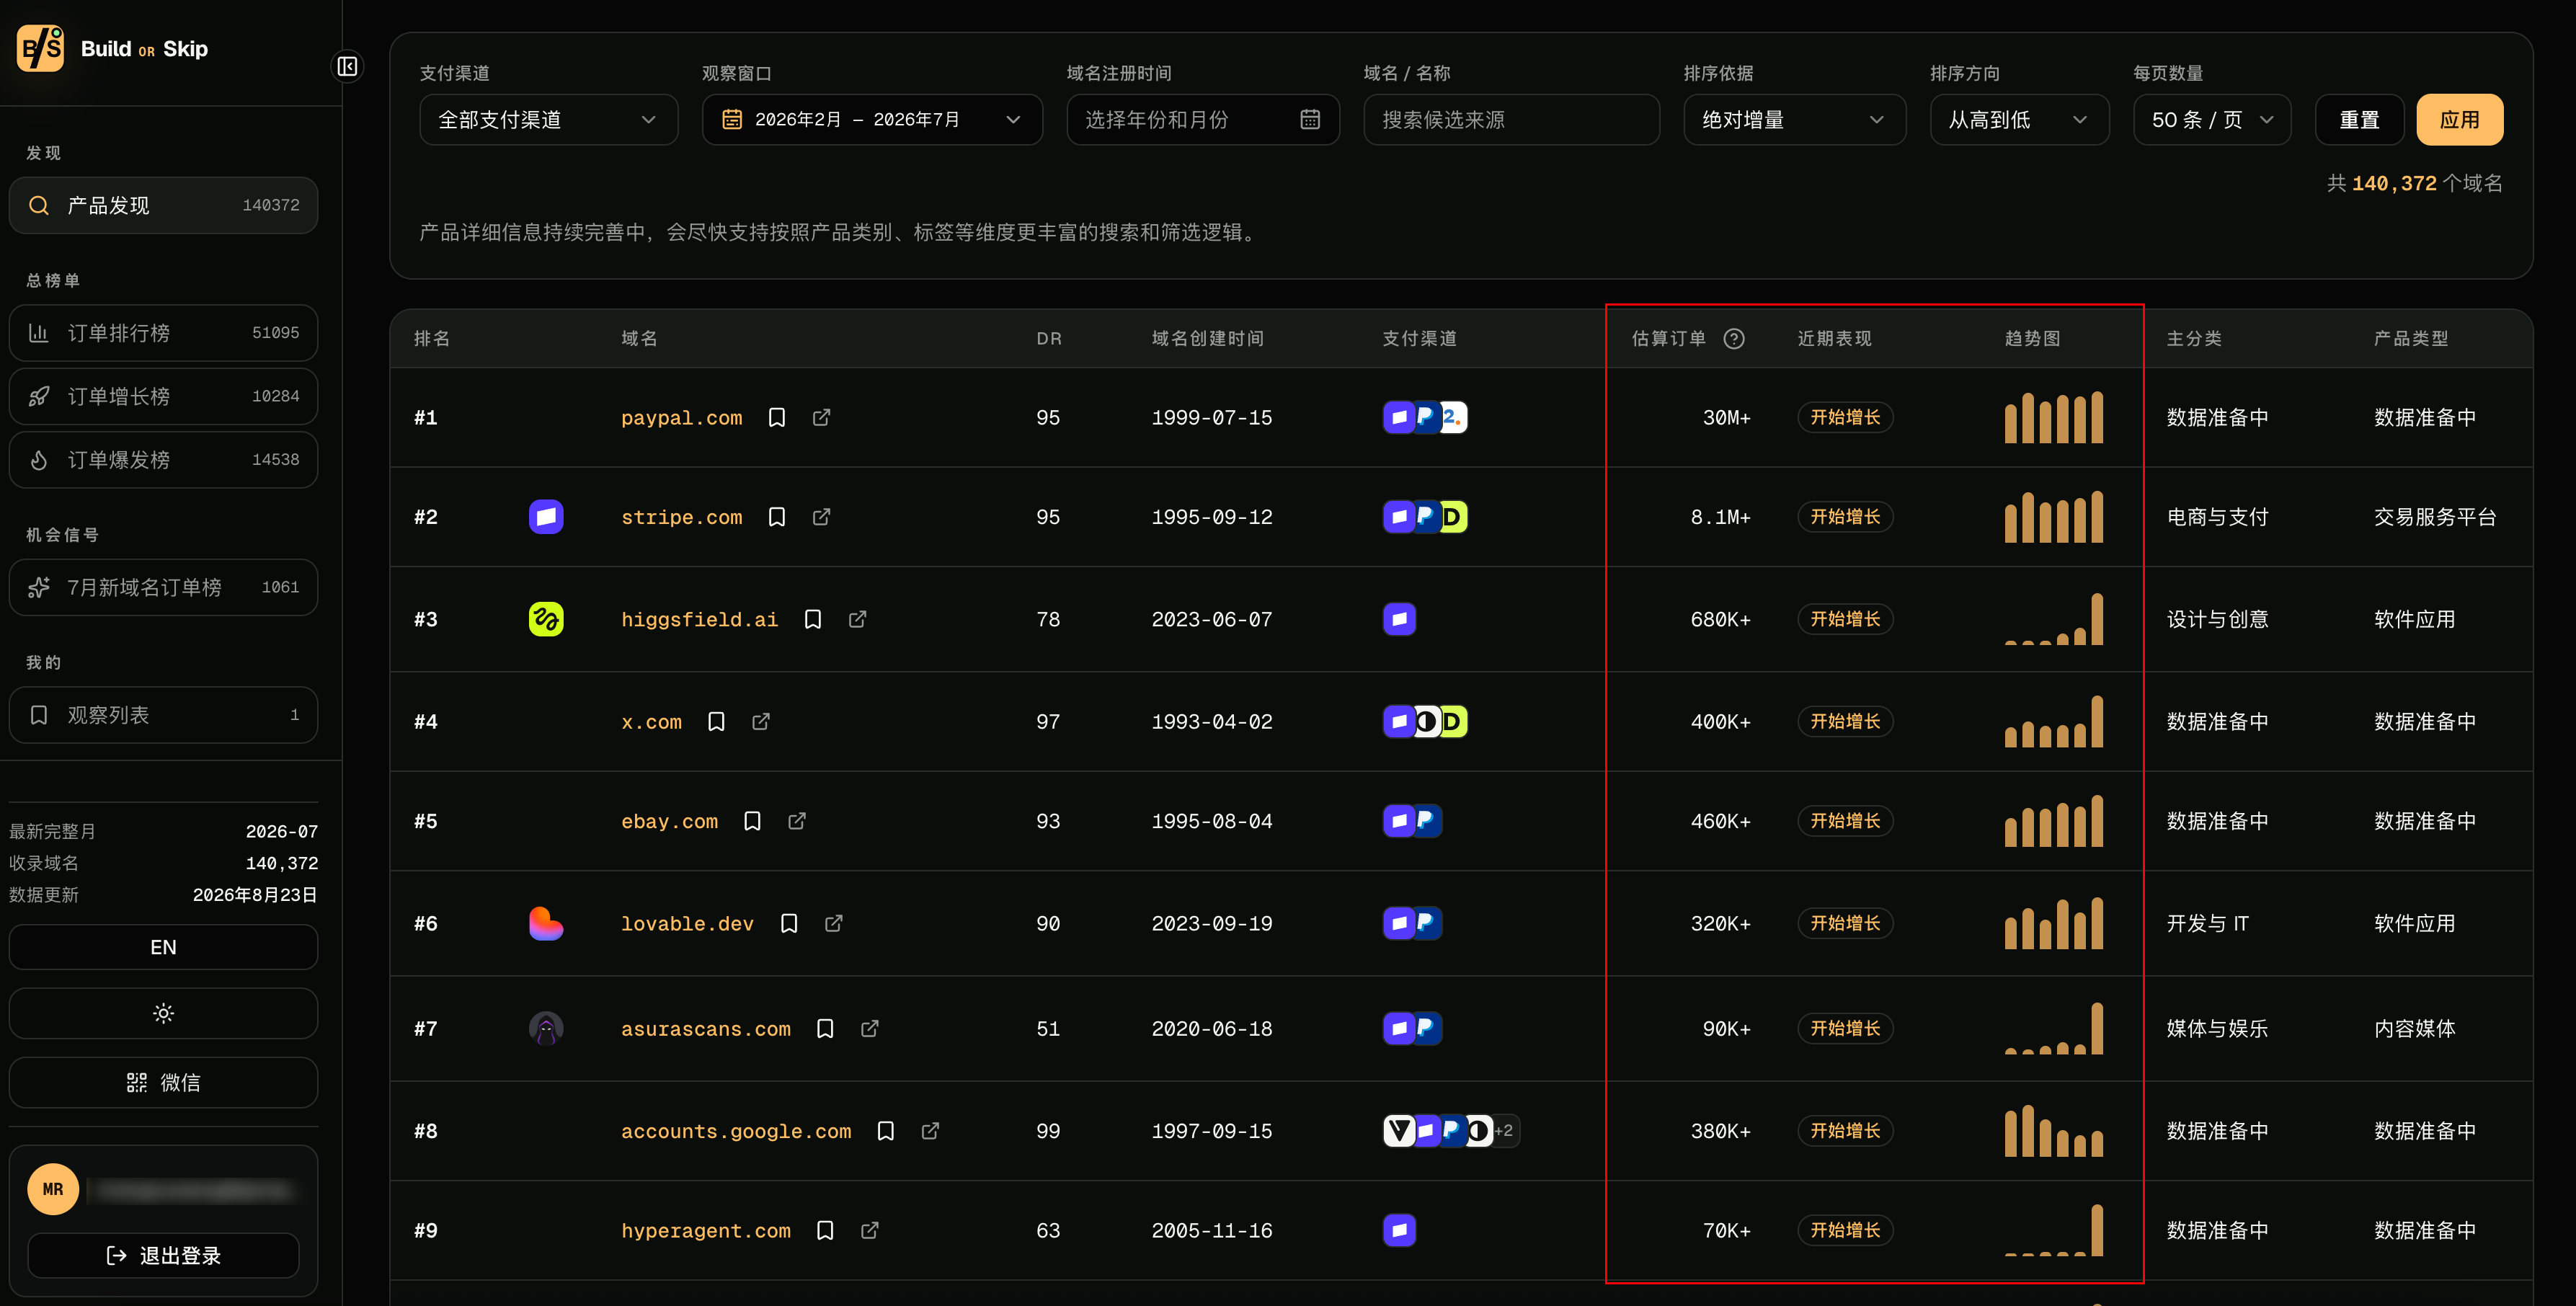
Task: Focus the 搜索候选来源 search field
Action: 1512,120
